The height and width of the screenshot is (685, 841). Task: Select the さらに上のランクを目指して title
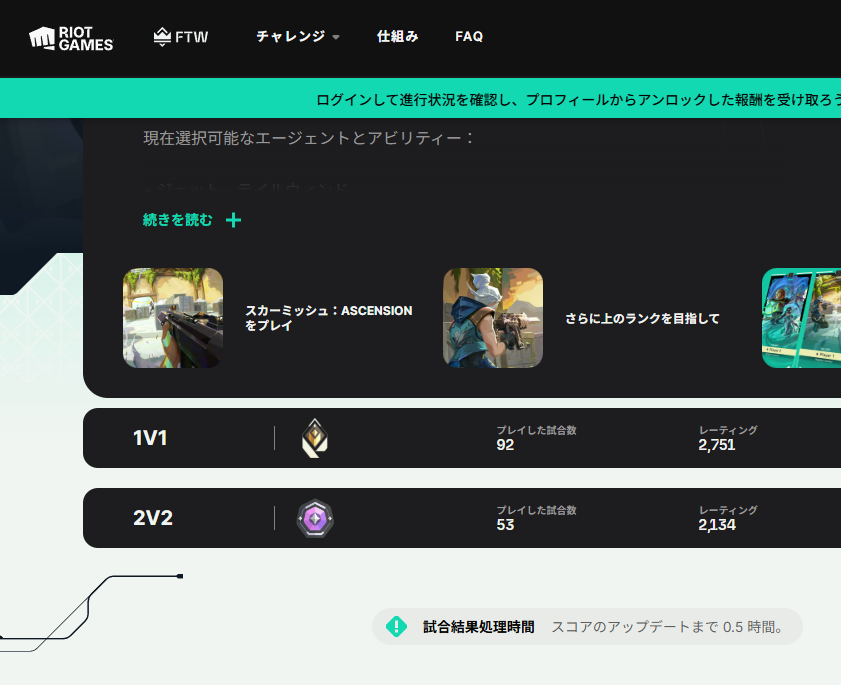click(642, 319)
